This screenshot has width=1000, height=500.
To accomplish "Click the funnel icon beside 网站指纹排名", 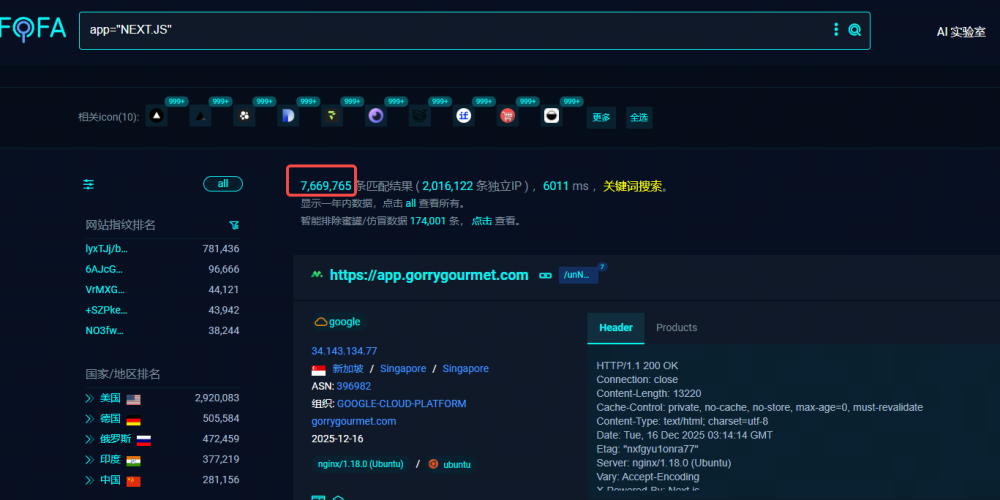I will click(233, 225).
